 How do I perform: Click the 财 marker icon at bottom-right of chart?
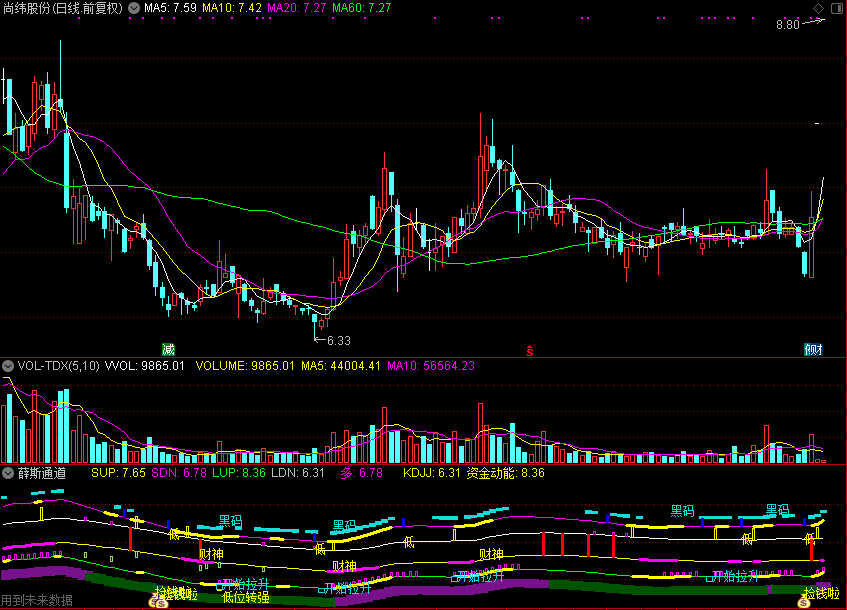813,349
